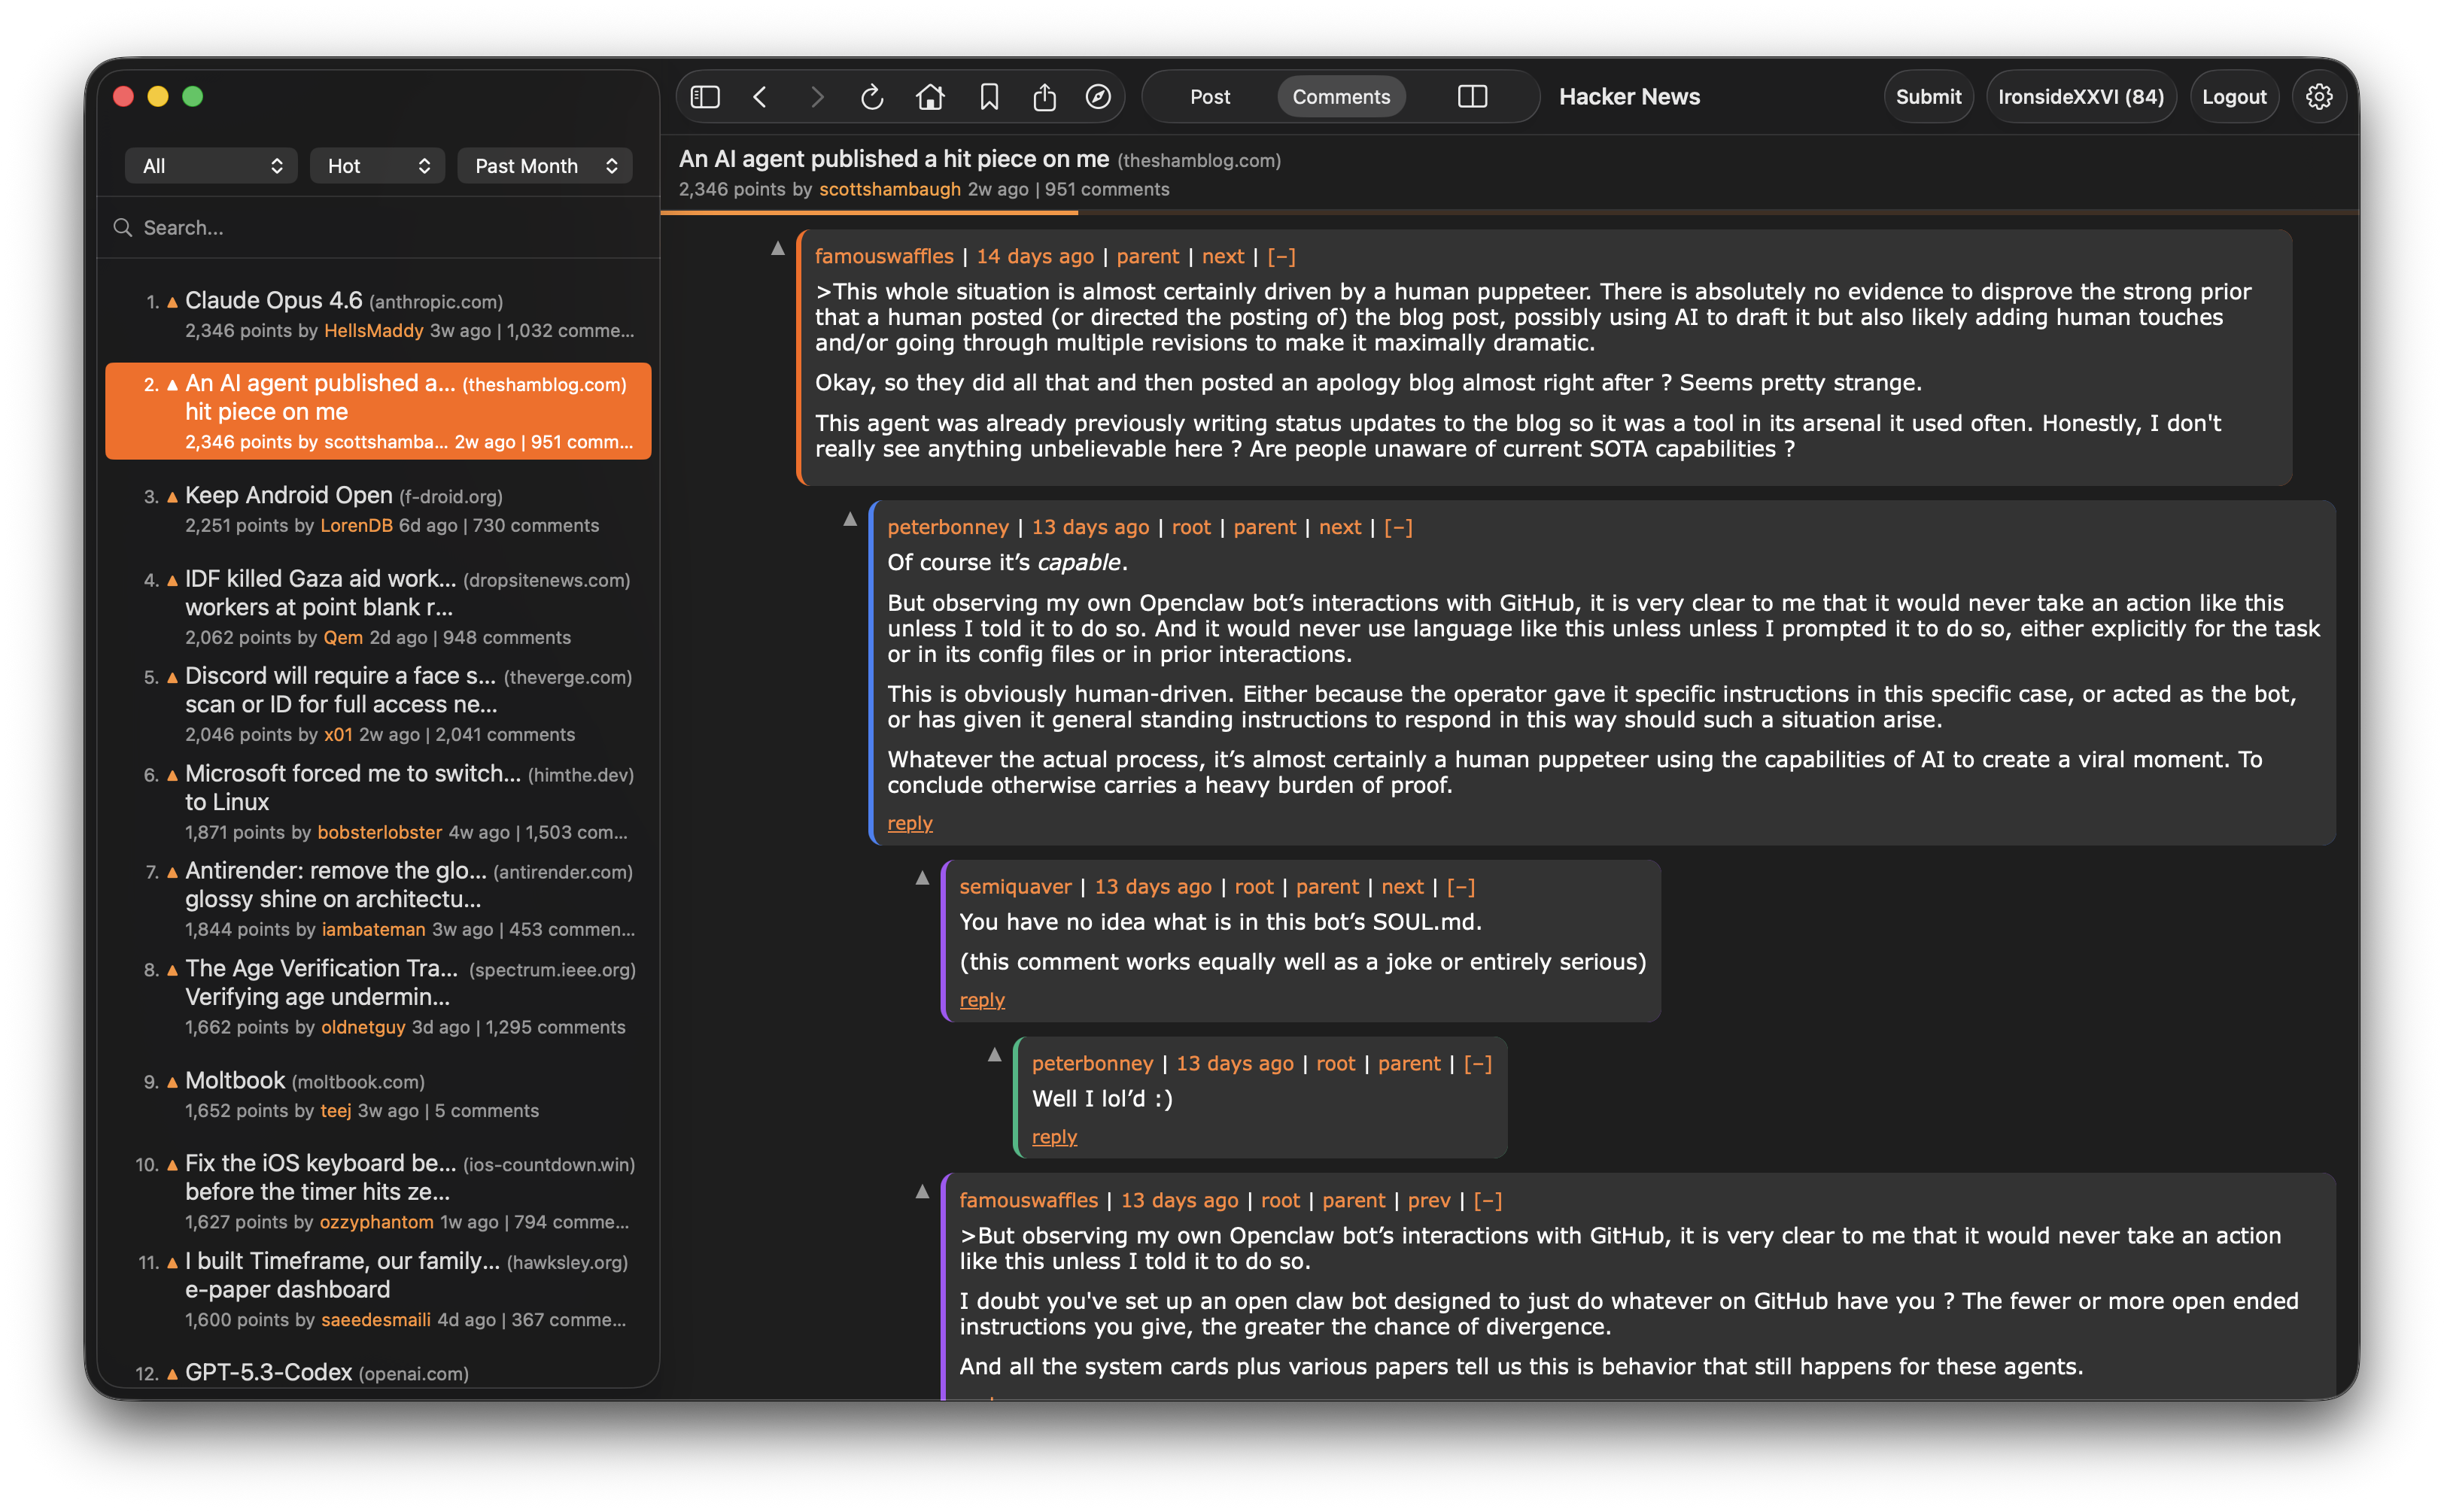Open the settings gear
The height and width of the screenshot is (1512, 2444).
point(2319,96)
